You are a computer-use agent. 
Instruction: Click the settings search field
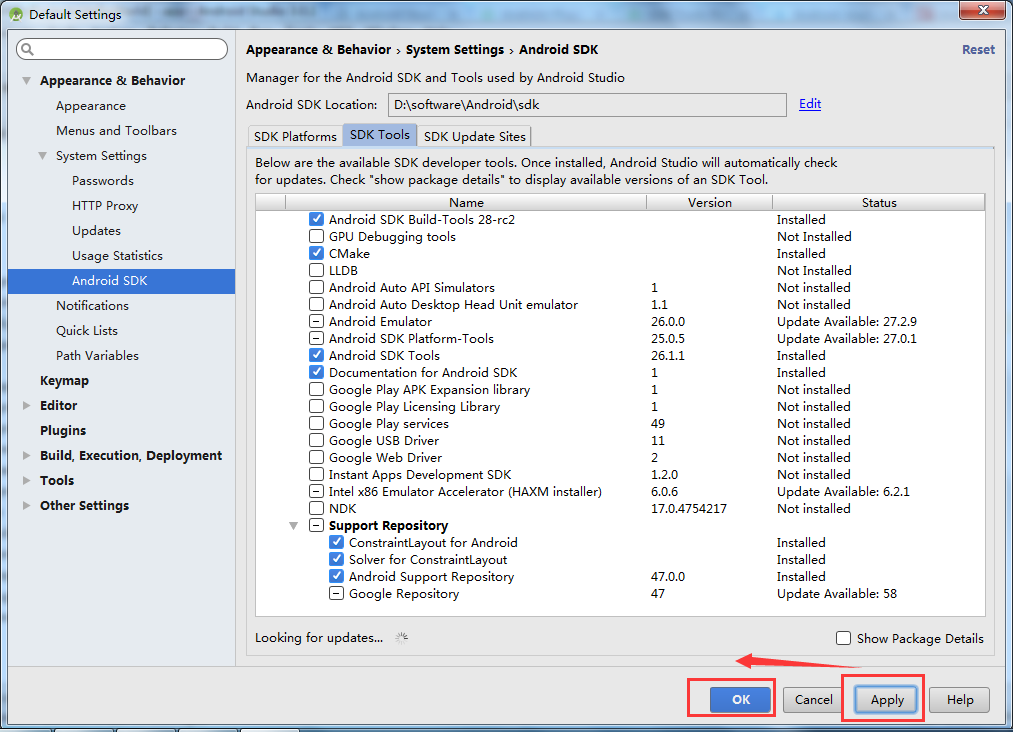coord(122,49)
